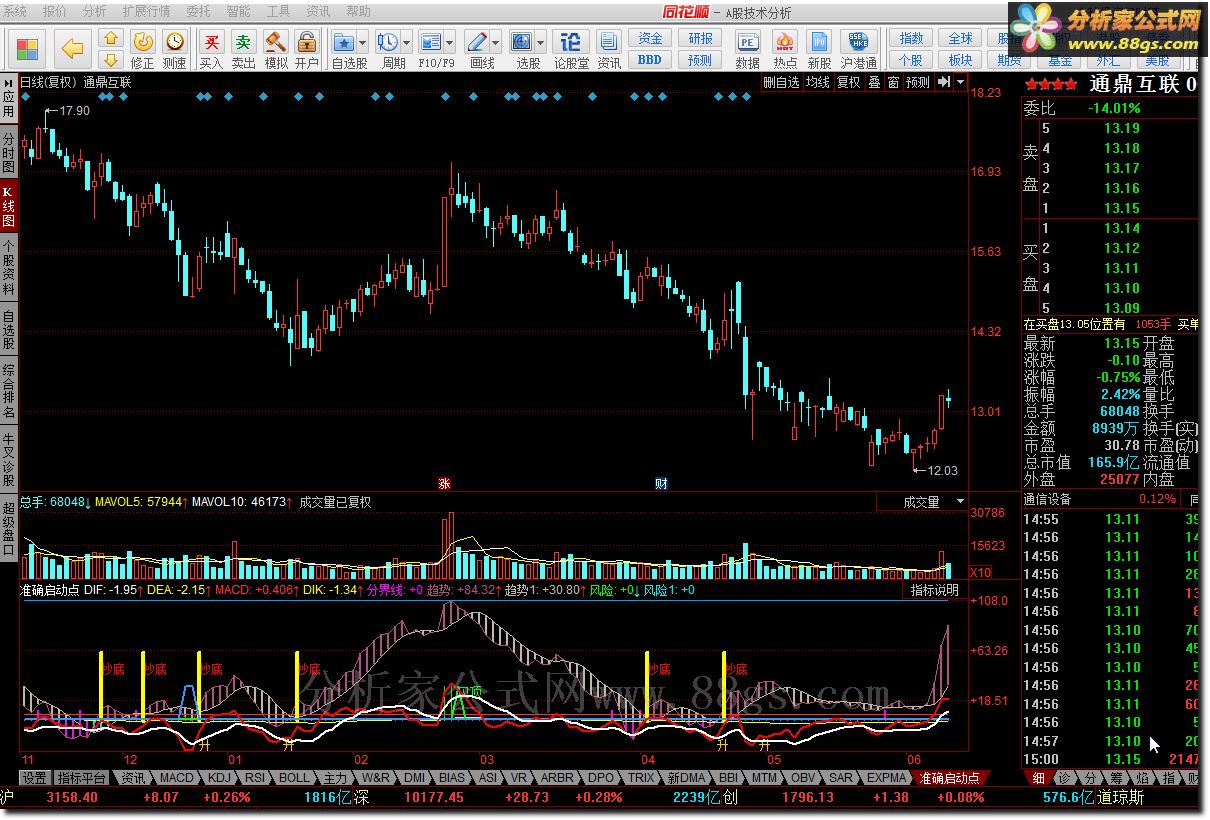Expand the 画线 dropdown arrow
The width and height of the screenshot is (1210, 820).
pyautogui.click(x=497, y=42)
